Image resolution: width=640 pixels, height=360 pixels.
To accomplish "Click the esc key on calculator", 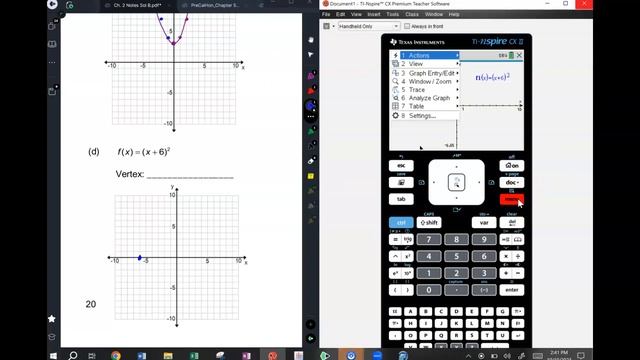I will 401,165.
